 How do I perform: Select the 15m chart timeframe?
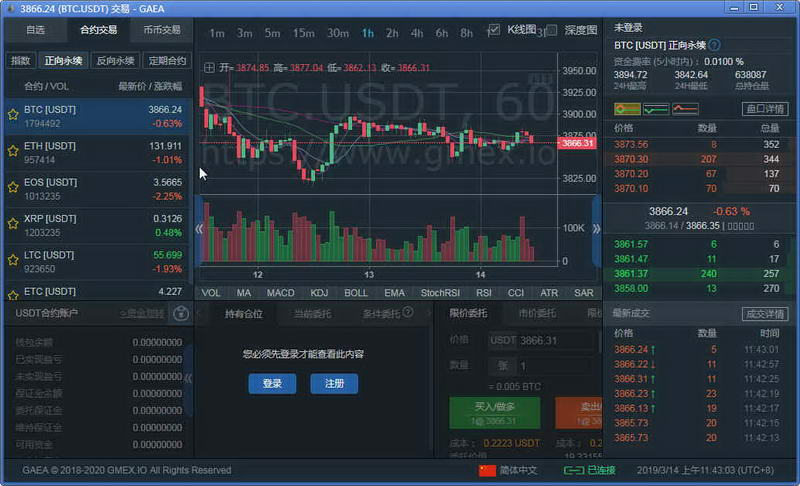tap(303, 33)
